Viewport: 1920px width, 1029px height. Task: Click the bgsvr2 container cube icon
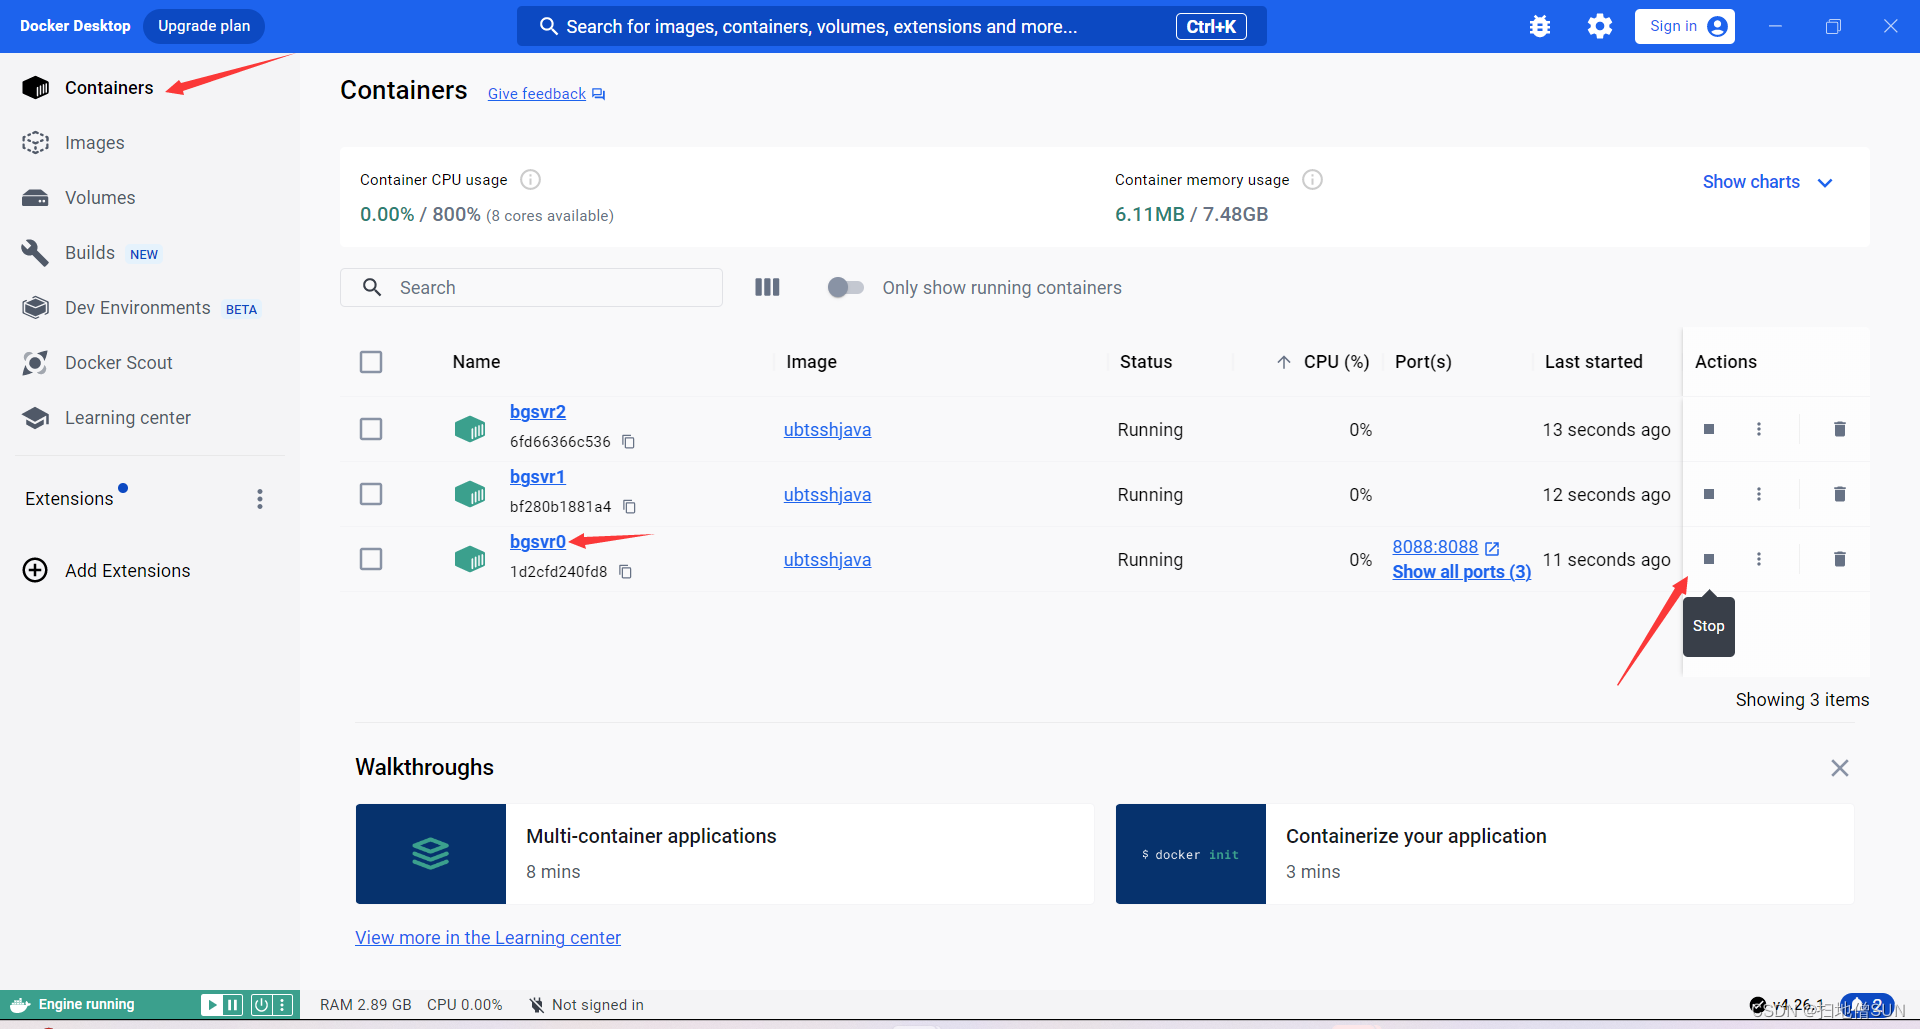pyautogui.click(x=470, y=429)
